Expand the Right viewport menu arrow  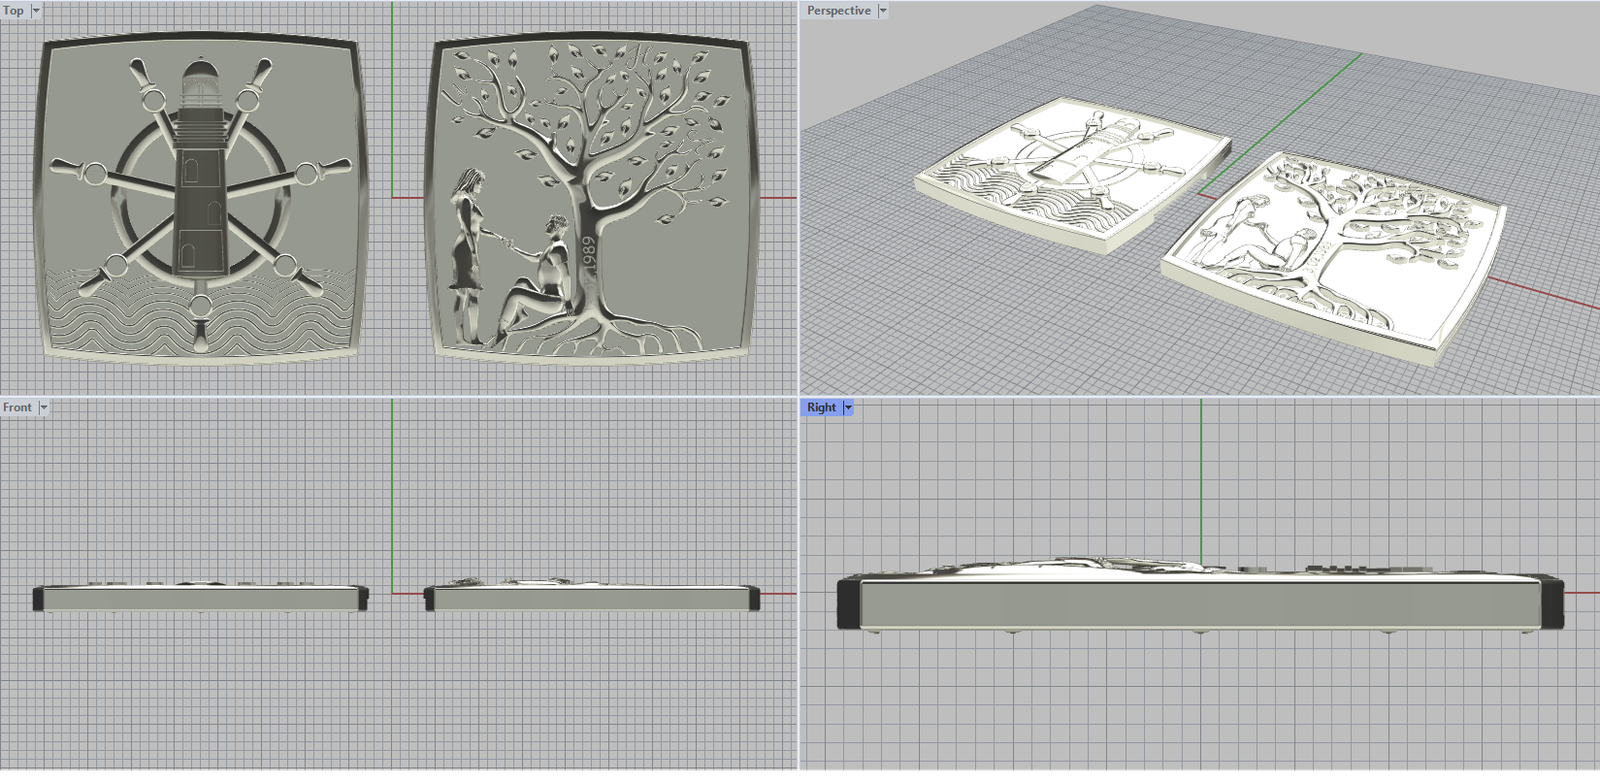[848, 407]
